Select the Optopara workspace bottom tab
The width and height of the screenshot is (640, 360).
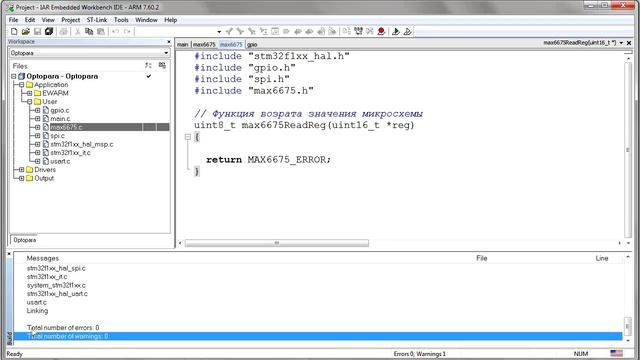coord(24,240)
